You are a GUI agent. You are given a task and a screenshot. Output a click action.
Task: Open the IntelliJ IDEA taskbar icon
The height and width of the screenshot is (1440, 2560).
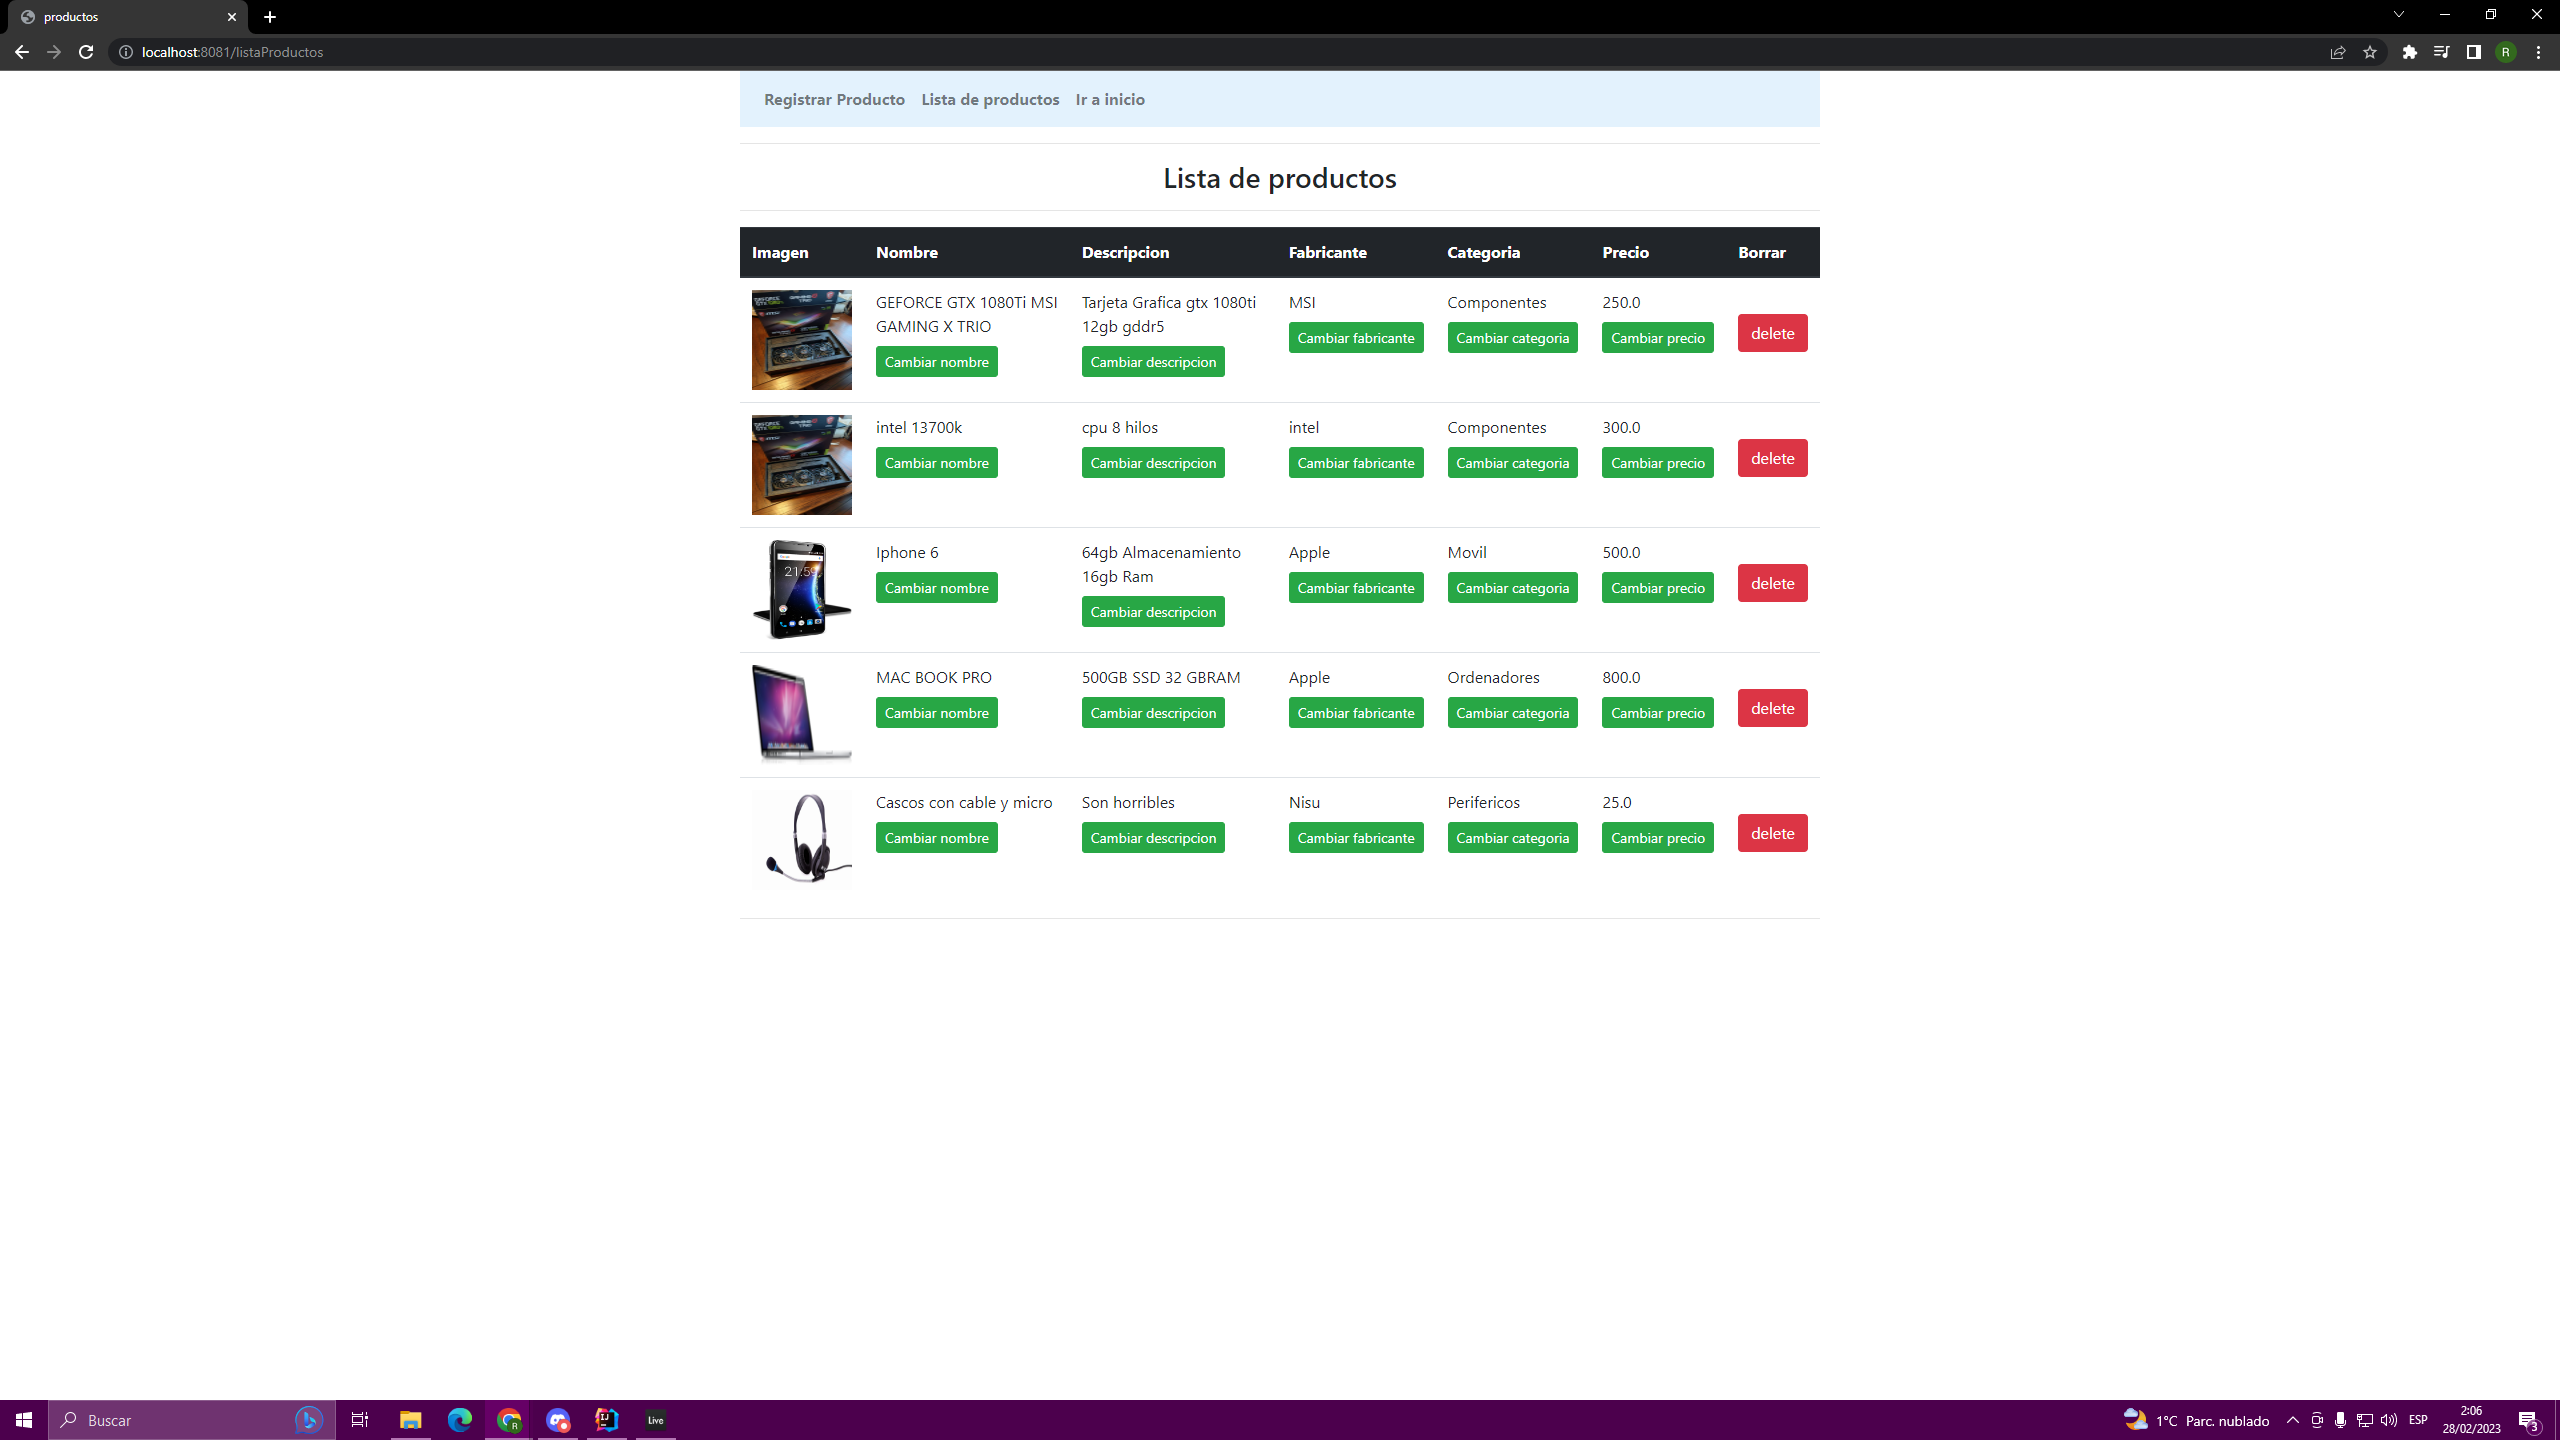click(x=607, y=1420)
